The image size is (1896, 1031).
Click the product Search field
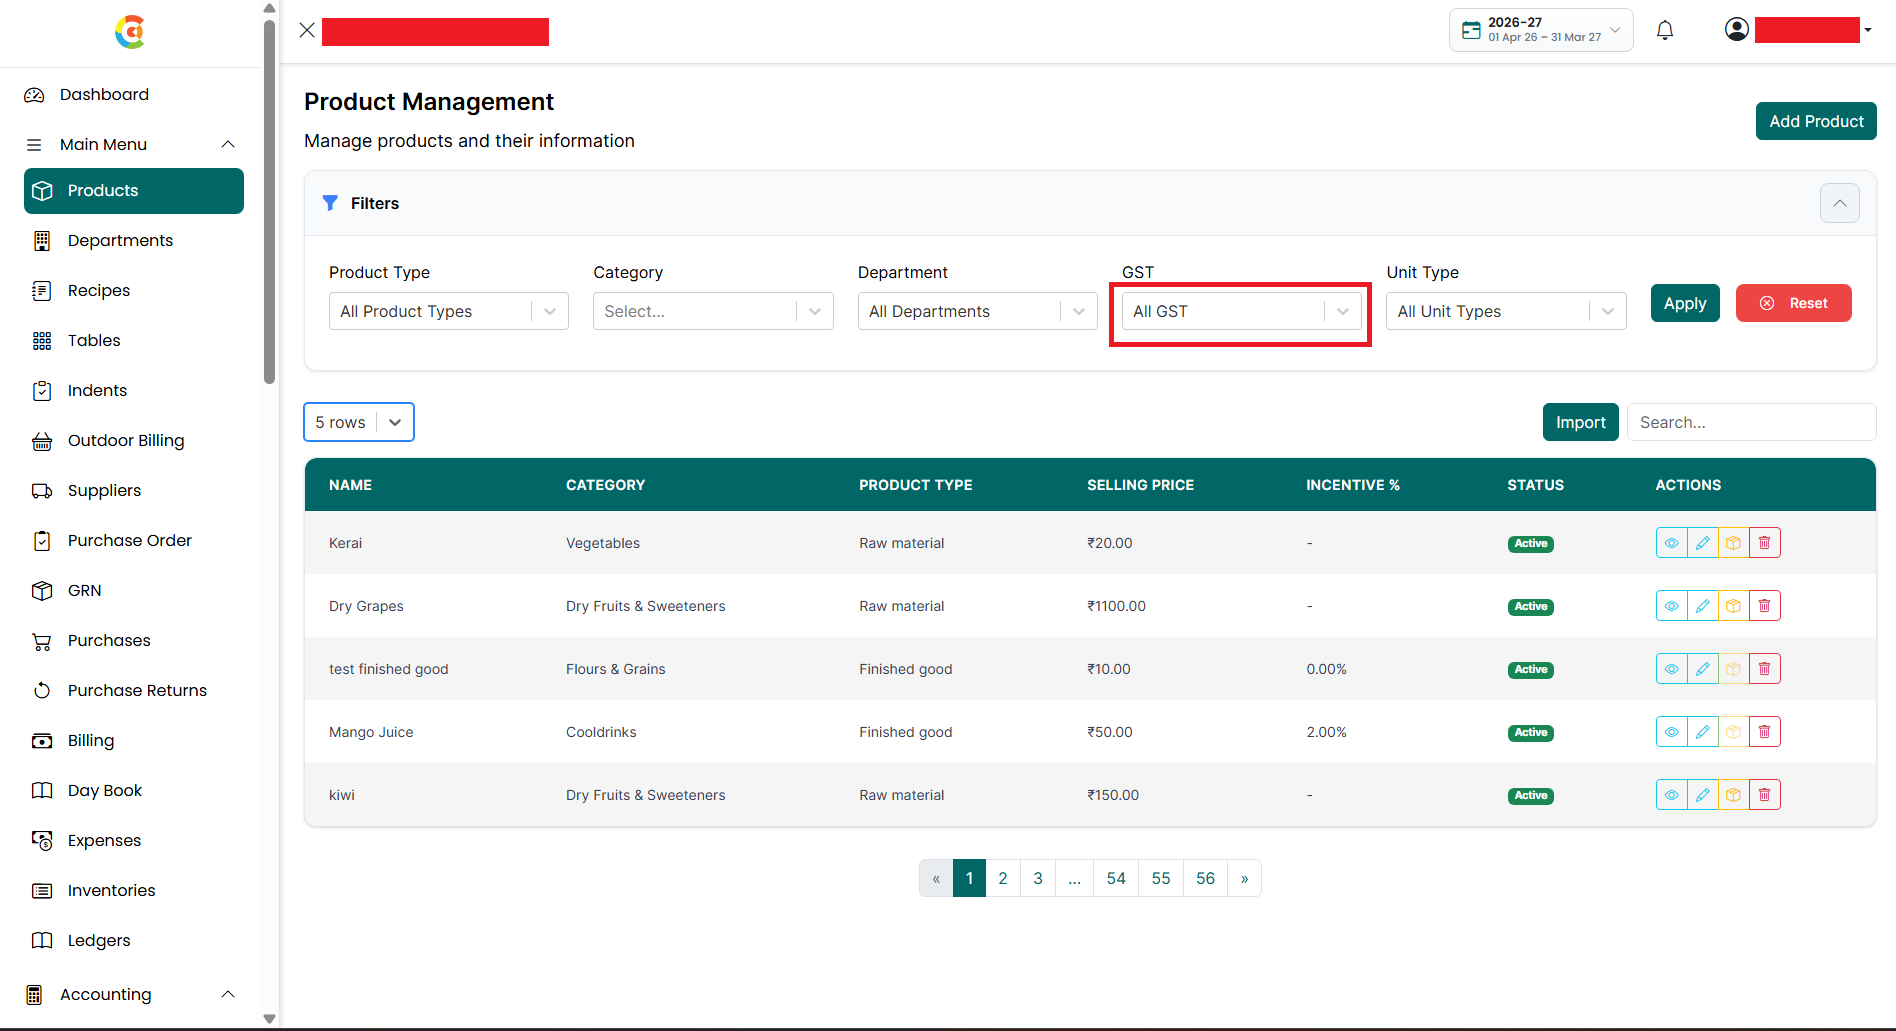pyautogui.click(x=1751, y=422)
